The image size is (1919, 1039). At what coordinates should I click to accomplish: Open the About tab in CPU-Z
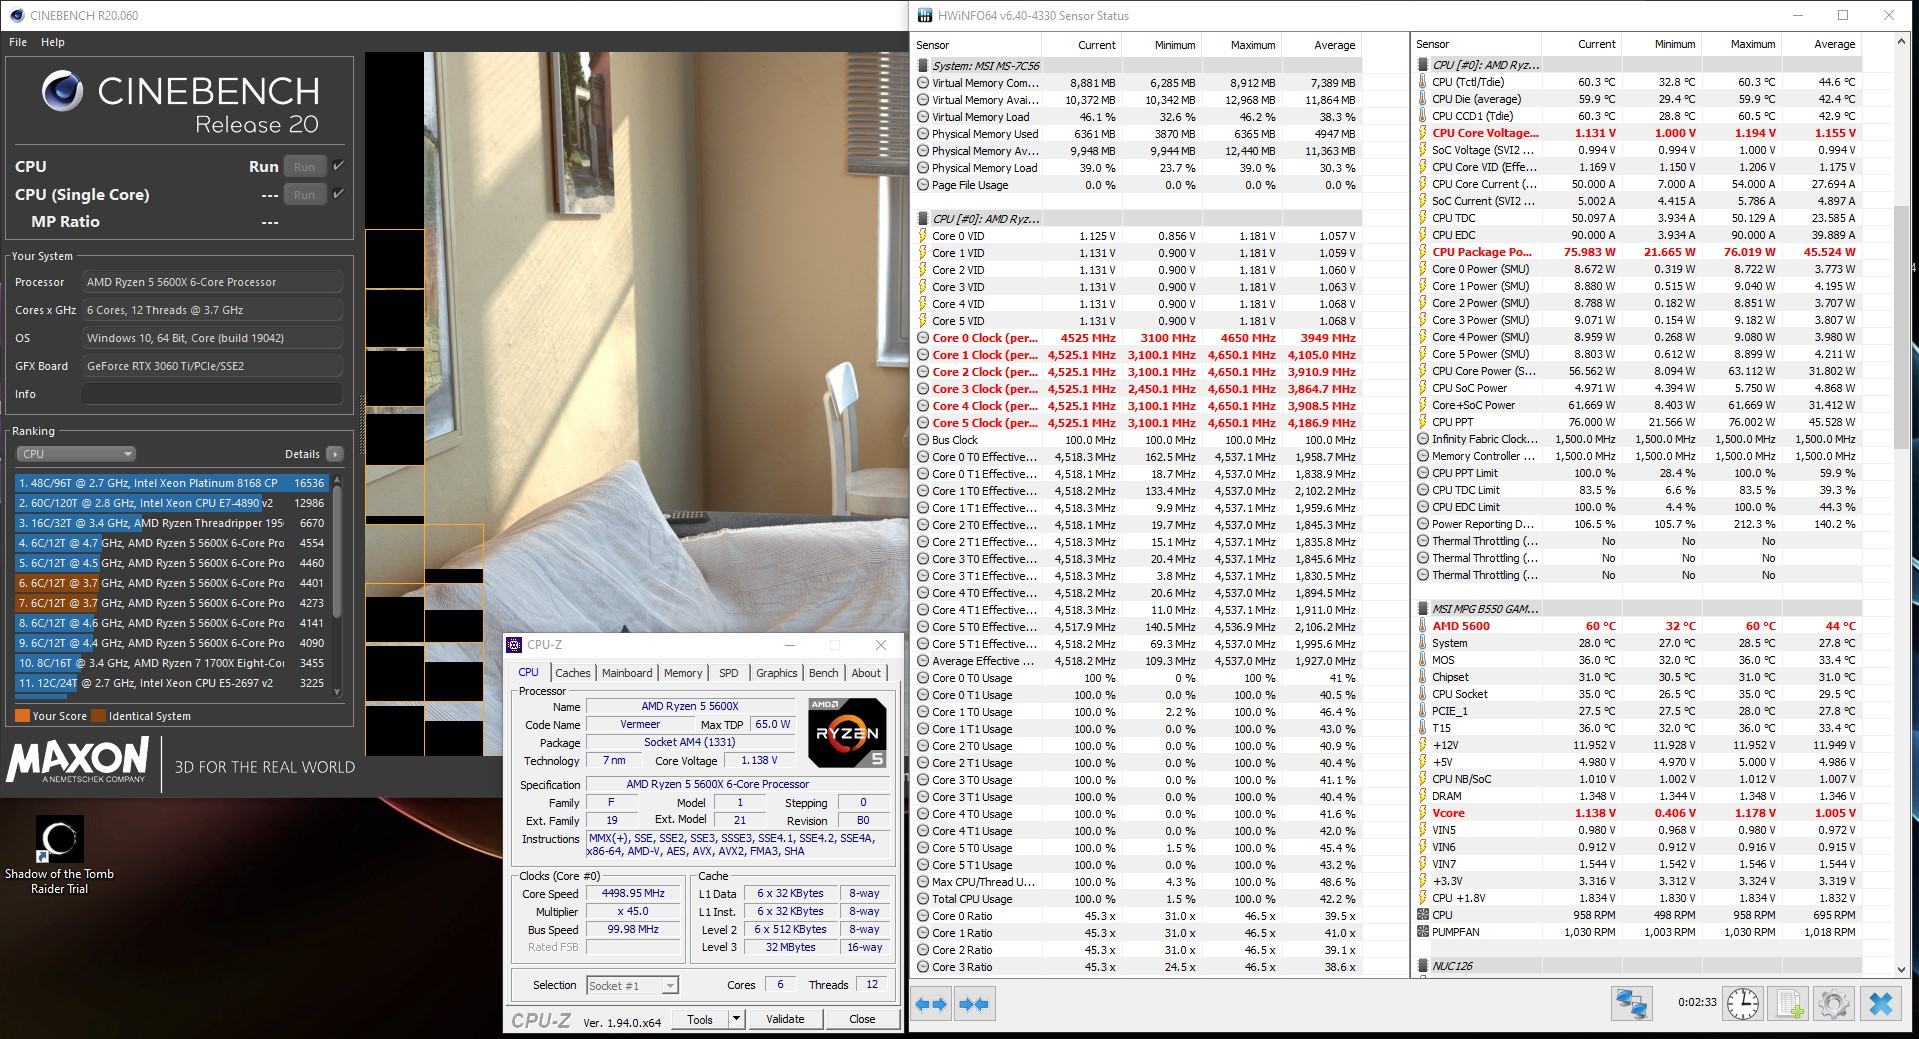coord(866,673)
